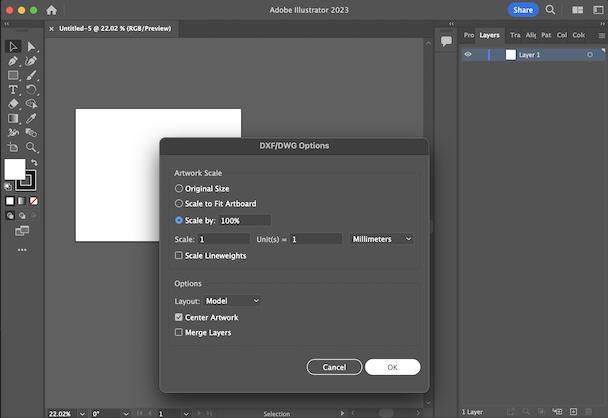Screen dimensions: 608x418
Task: Click the Cancel button
Action: point(334,367)
